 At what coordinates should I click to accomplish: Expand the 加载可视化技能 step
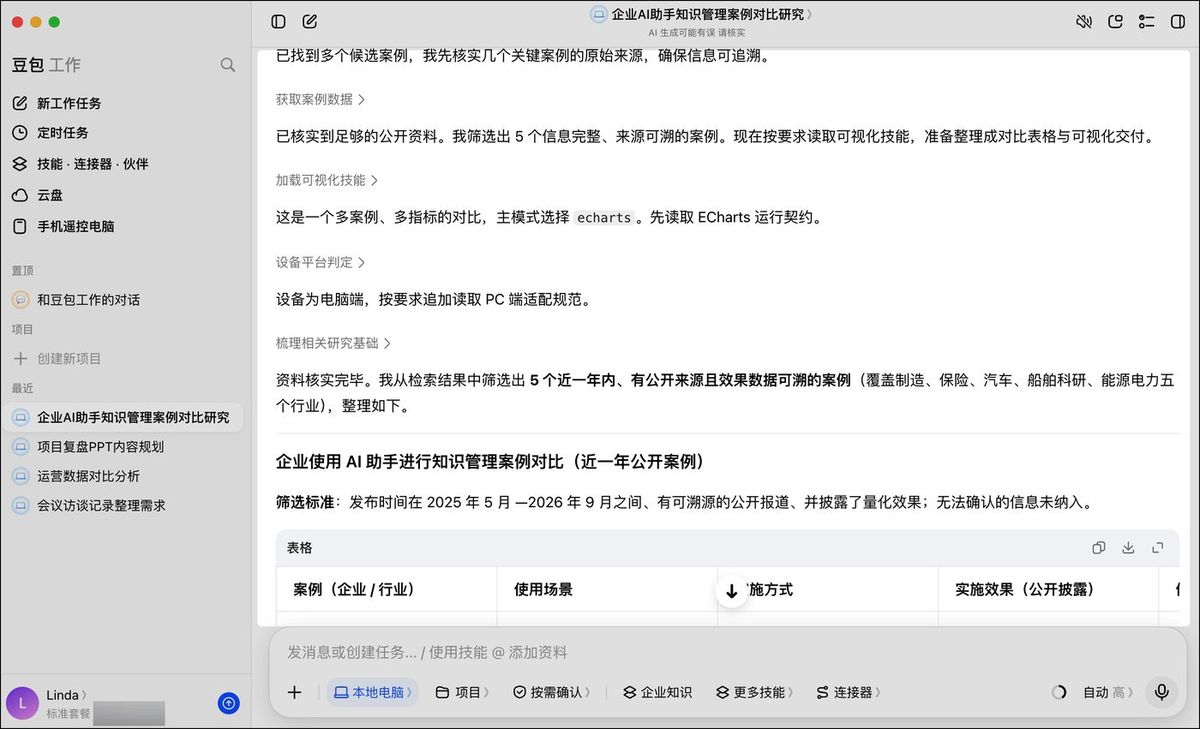pos(327,180)
